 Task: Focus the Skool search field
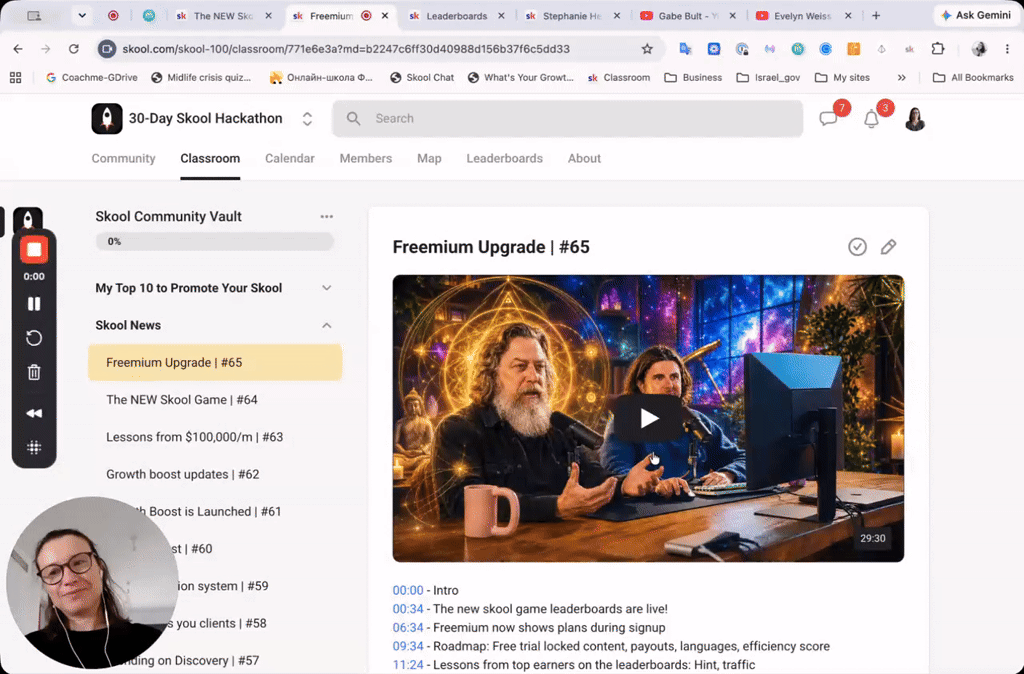pyautogui.click(x=567, y=119)
